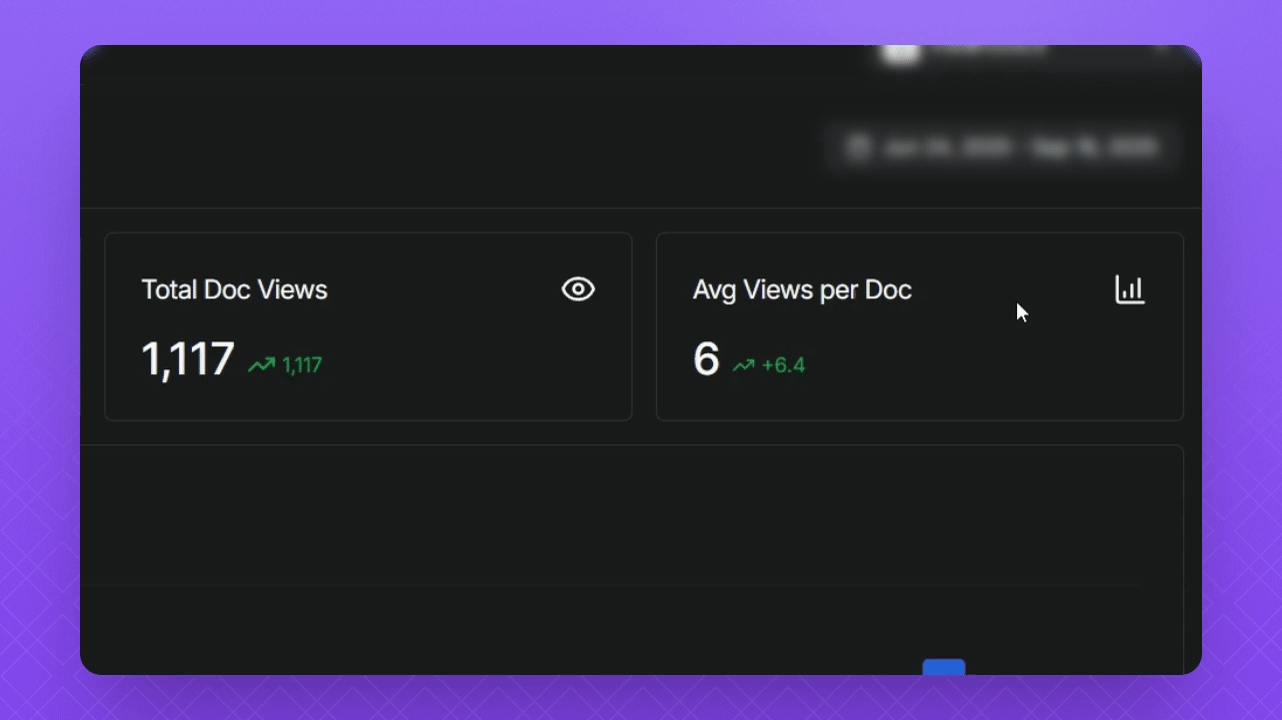This screenshot has height=720, width=1282.
Task: Select the large white 1,117 total value
Action: (188, 359)
